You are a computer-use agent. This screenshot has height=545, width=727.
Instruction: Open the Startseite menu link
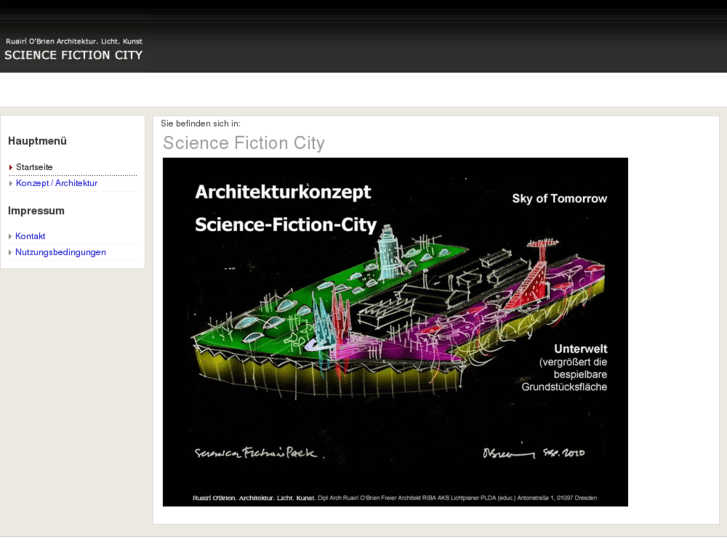click(x=34, y=167)
